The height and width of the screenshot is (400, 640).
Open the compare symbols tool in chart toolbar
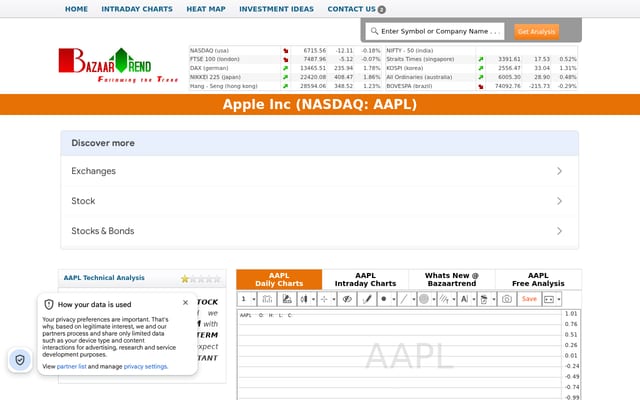click(x=267, y=299)
